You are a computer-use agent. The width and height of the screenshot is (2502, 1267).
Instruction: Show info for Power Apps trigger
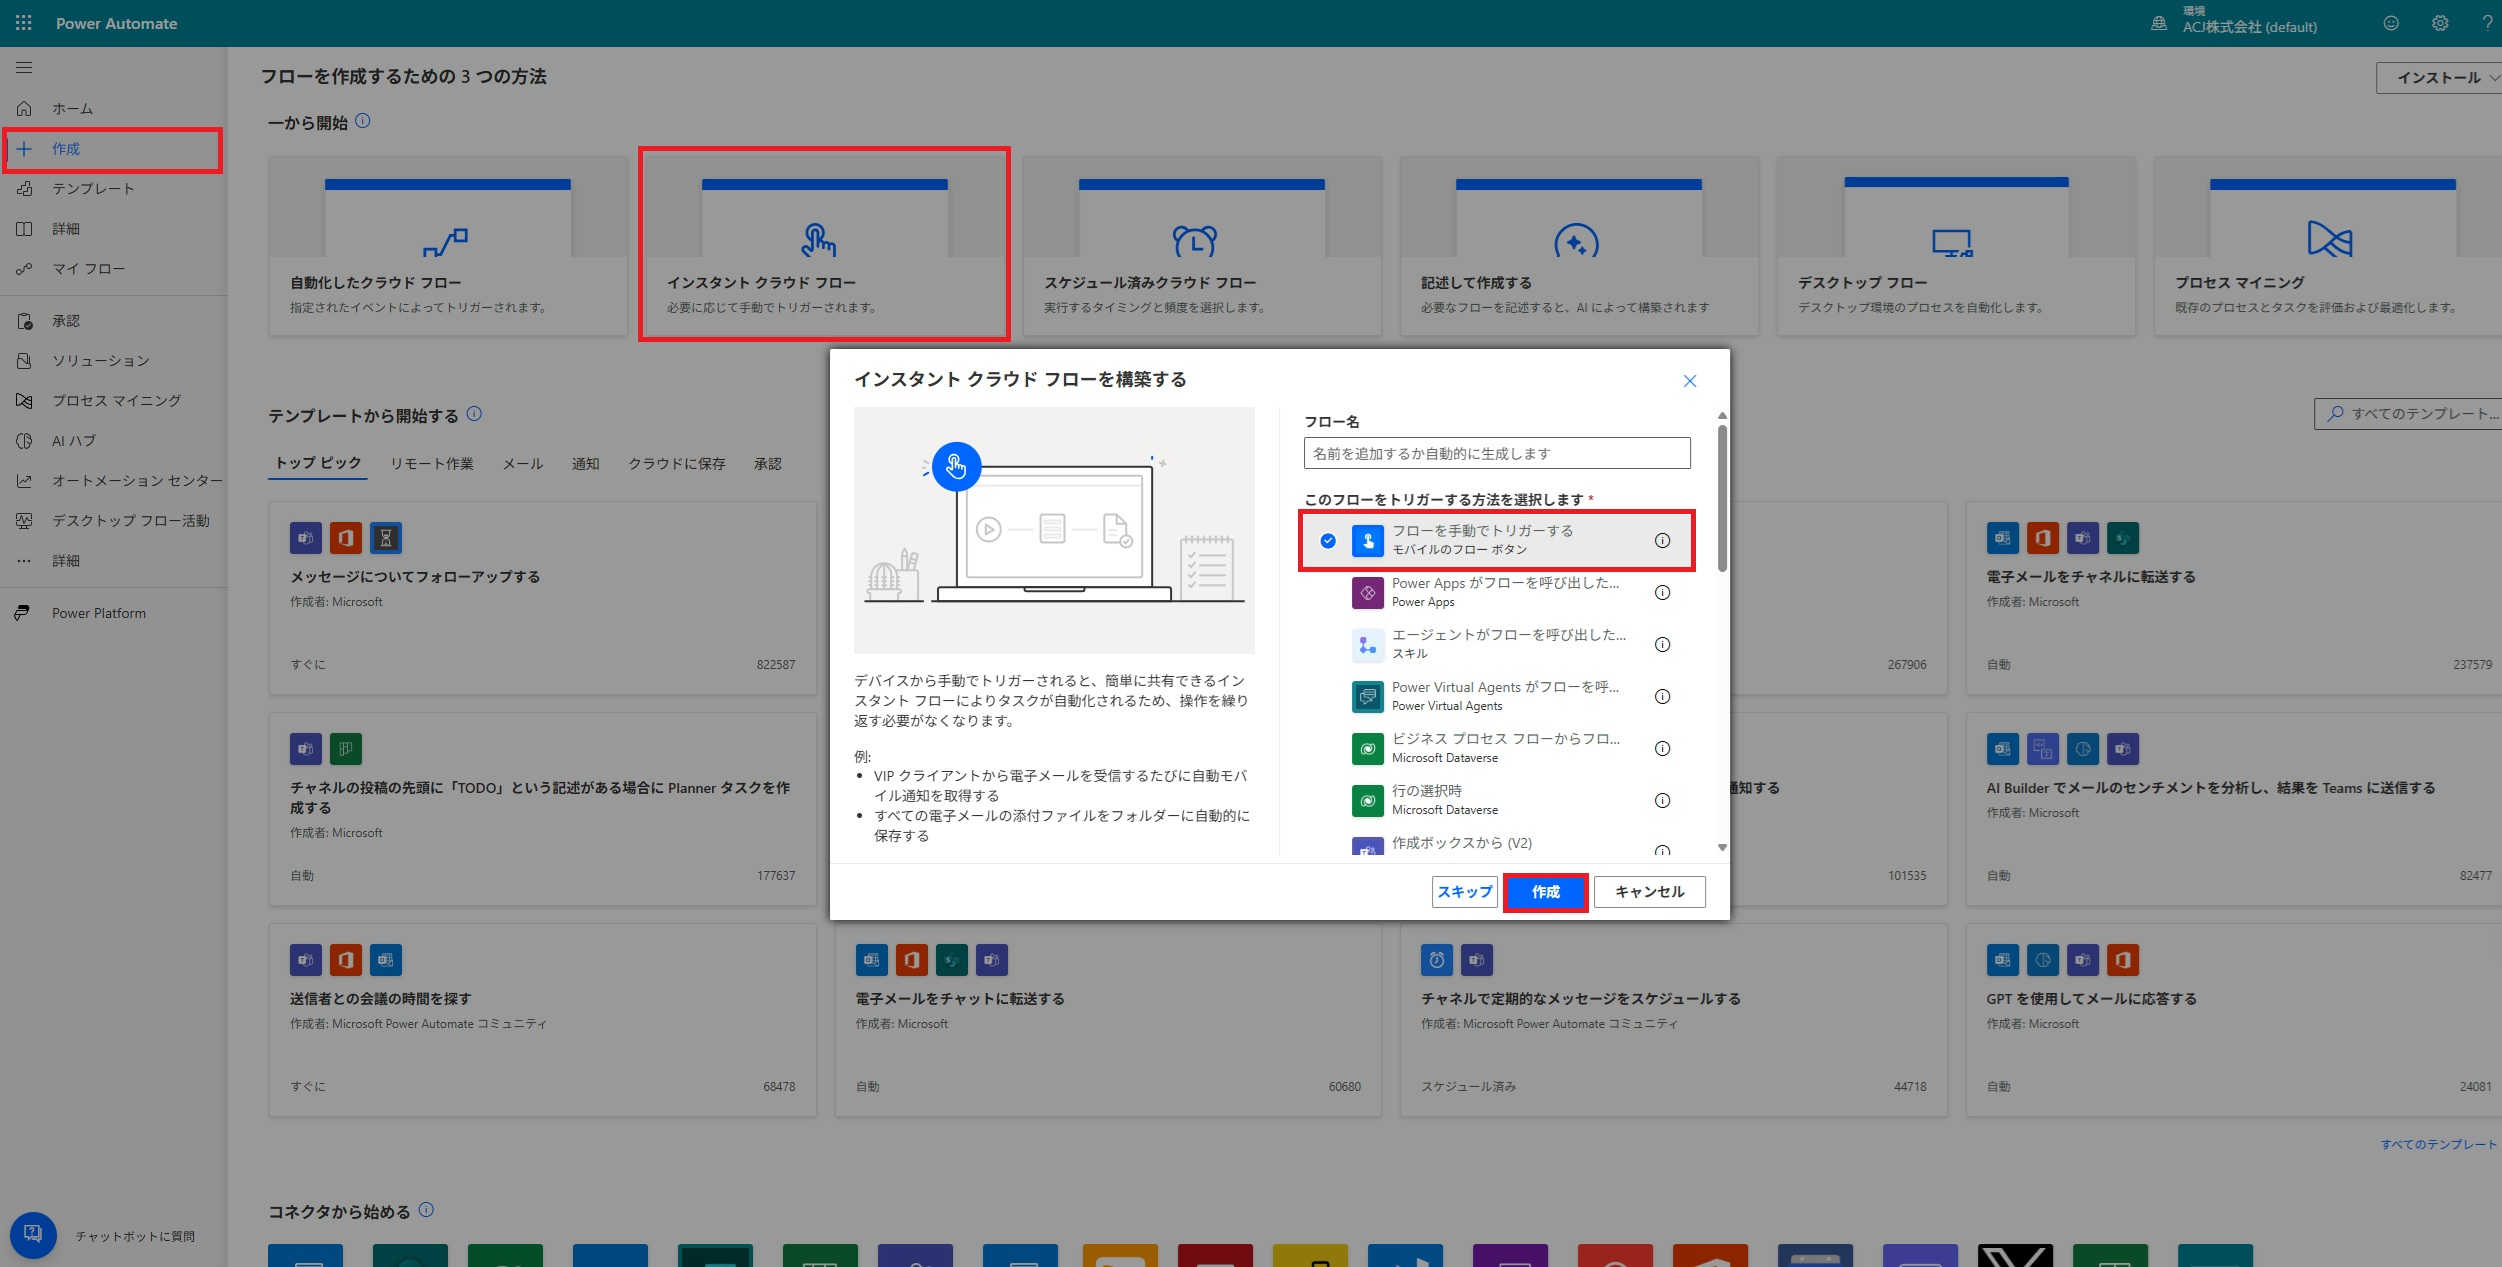(x=1662, y=592)
